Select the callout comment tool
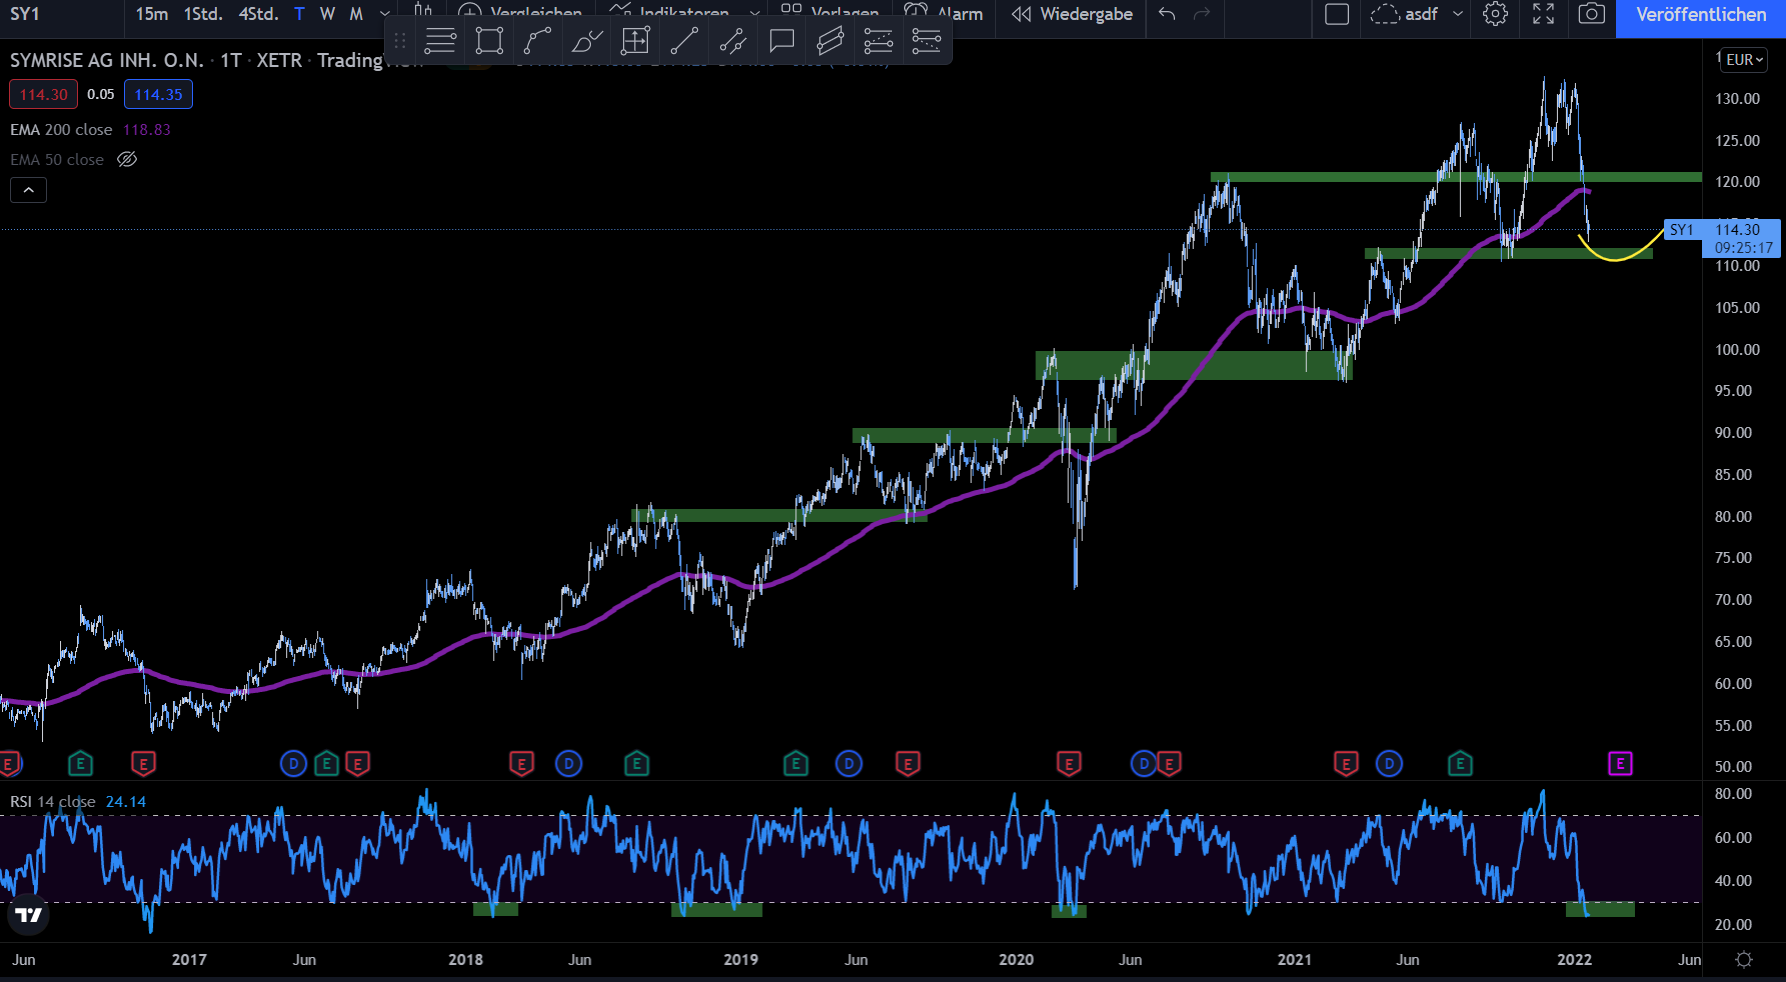The height and width of the screenshot is (982, 1786). 782,41
